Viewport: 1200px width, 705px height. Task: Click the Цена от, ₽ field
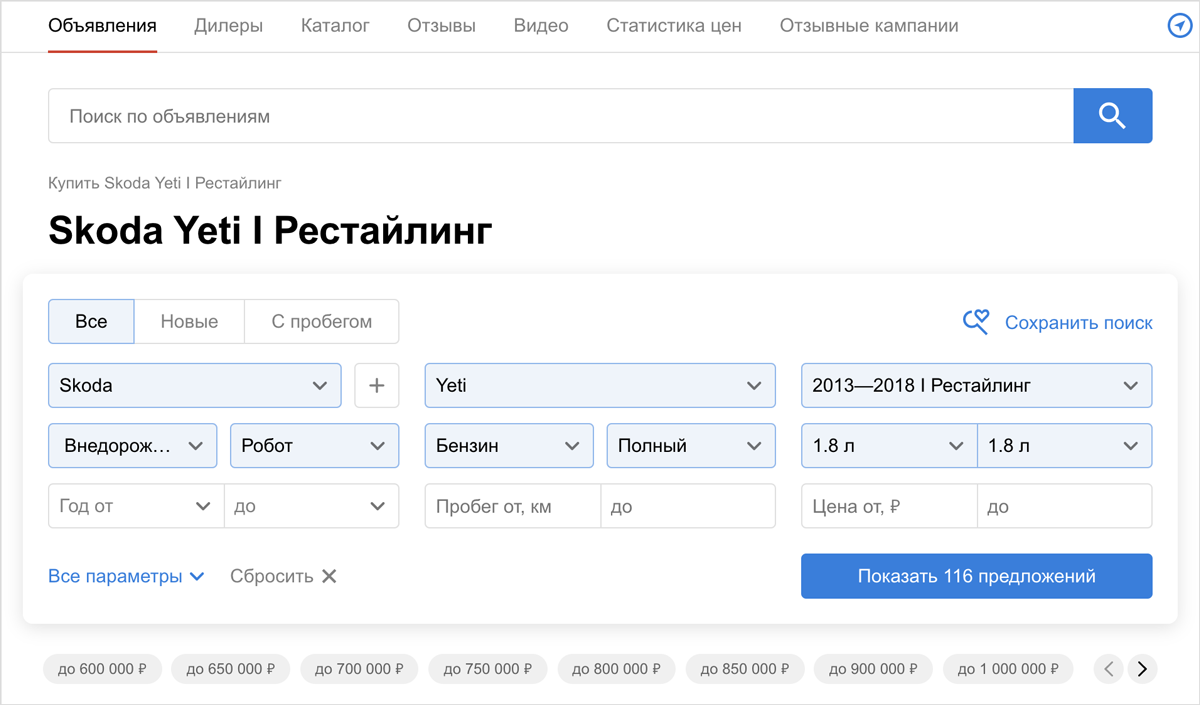(x=889, y=506)
